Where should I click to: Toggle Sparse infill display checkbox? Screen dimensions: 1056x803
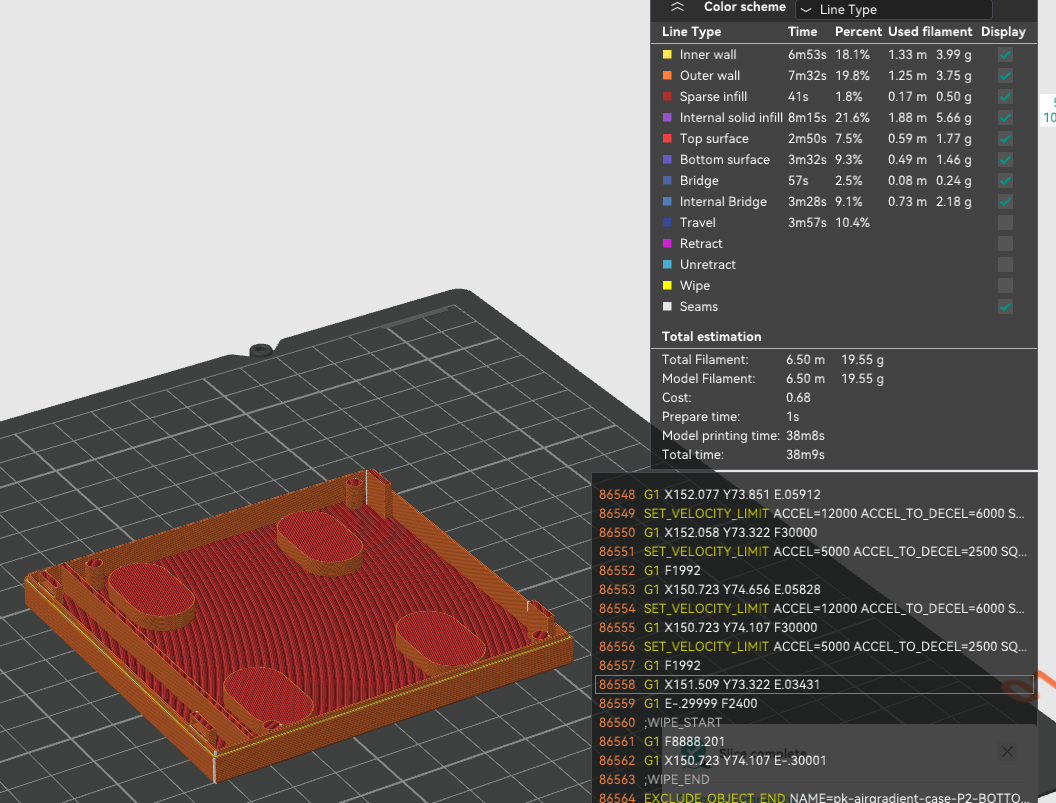pyautogui.click(x=1005, y=97)
